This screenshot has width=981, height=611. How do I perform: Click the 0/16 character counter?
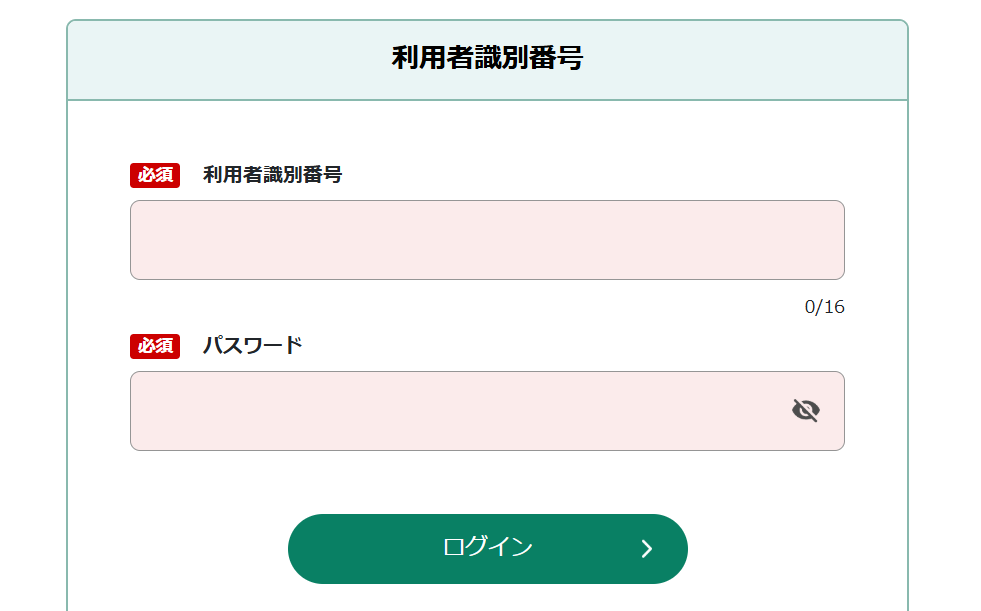pyautogui.click(x=825, y=307)
